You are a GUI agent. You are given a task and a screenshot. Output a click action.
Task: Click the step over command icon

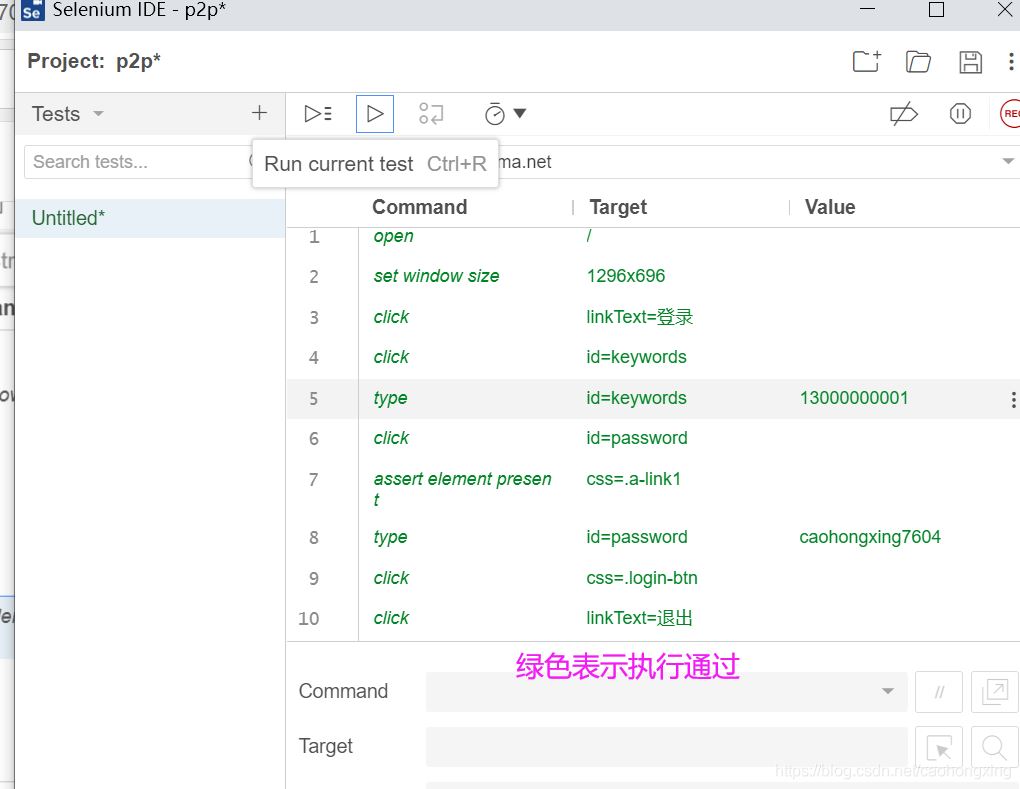tap(431, 114)
